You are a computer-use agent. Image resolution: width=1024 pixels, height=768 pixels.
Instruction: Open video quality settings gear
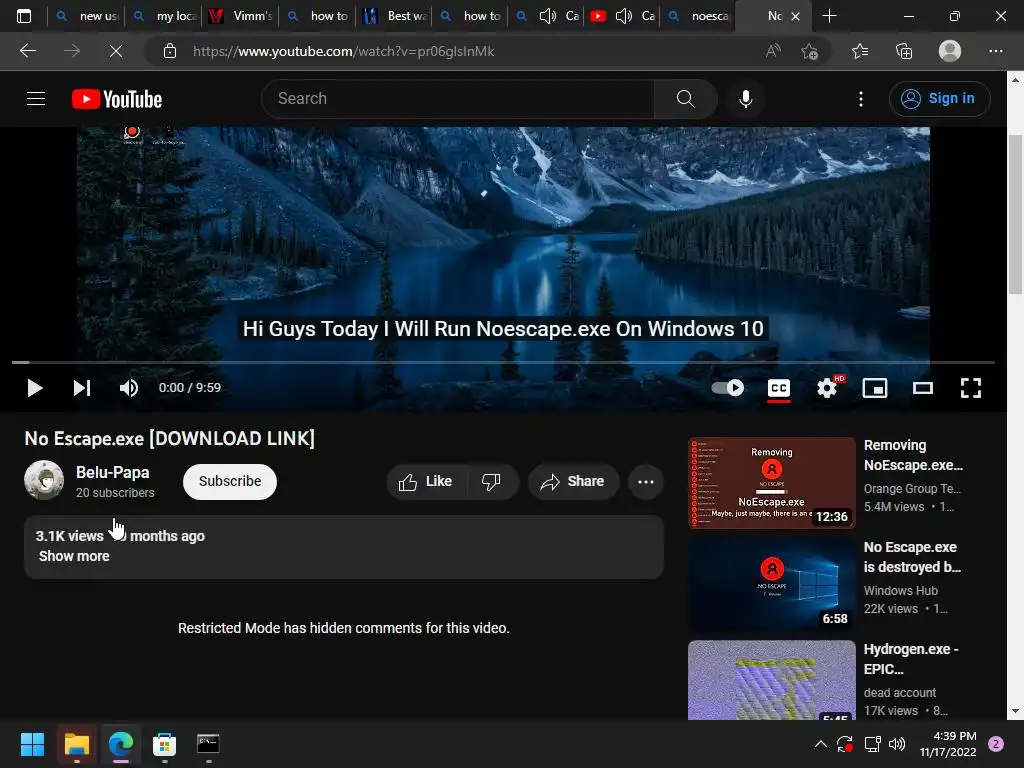coord(827,388)
